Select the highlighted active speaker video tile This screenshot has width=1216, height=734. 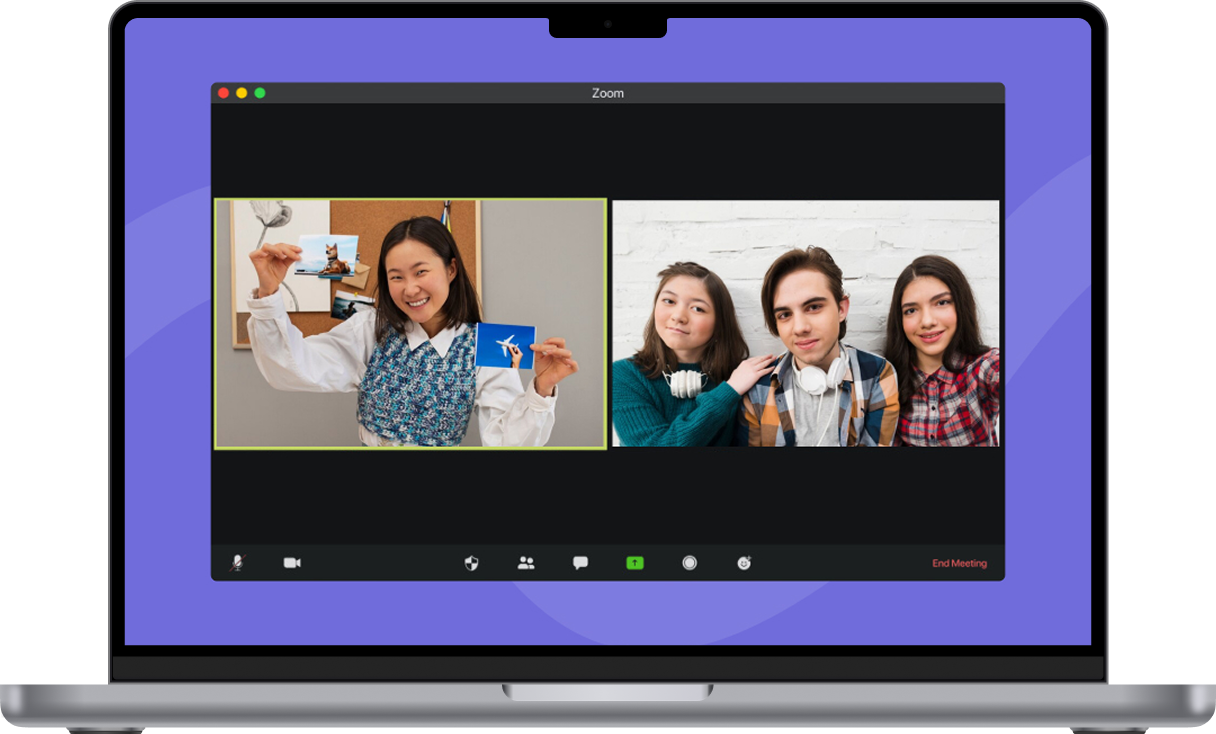pyautogui.click(x=410, y=323)
